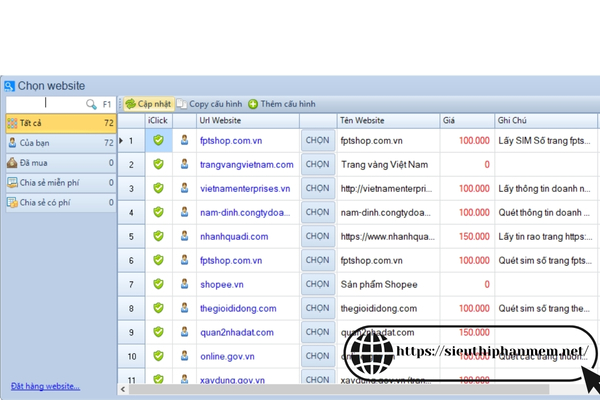The image size is (600, 400).
Task: Click the Trang vàng Việt Nam name cell
Action: coord(388,165)
